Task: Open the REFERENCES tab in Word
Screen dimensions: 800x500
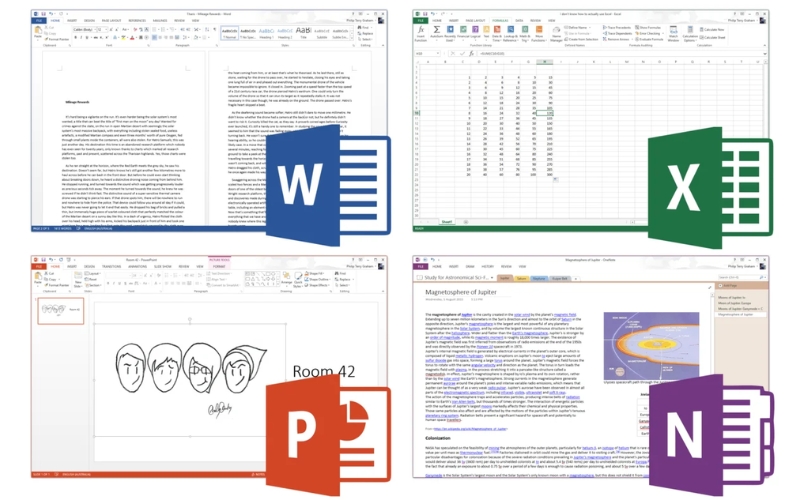Action: [137, 20]
